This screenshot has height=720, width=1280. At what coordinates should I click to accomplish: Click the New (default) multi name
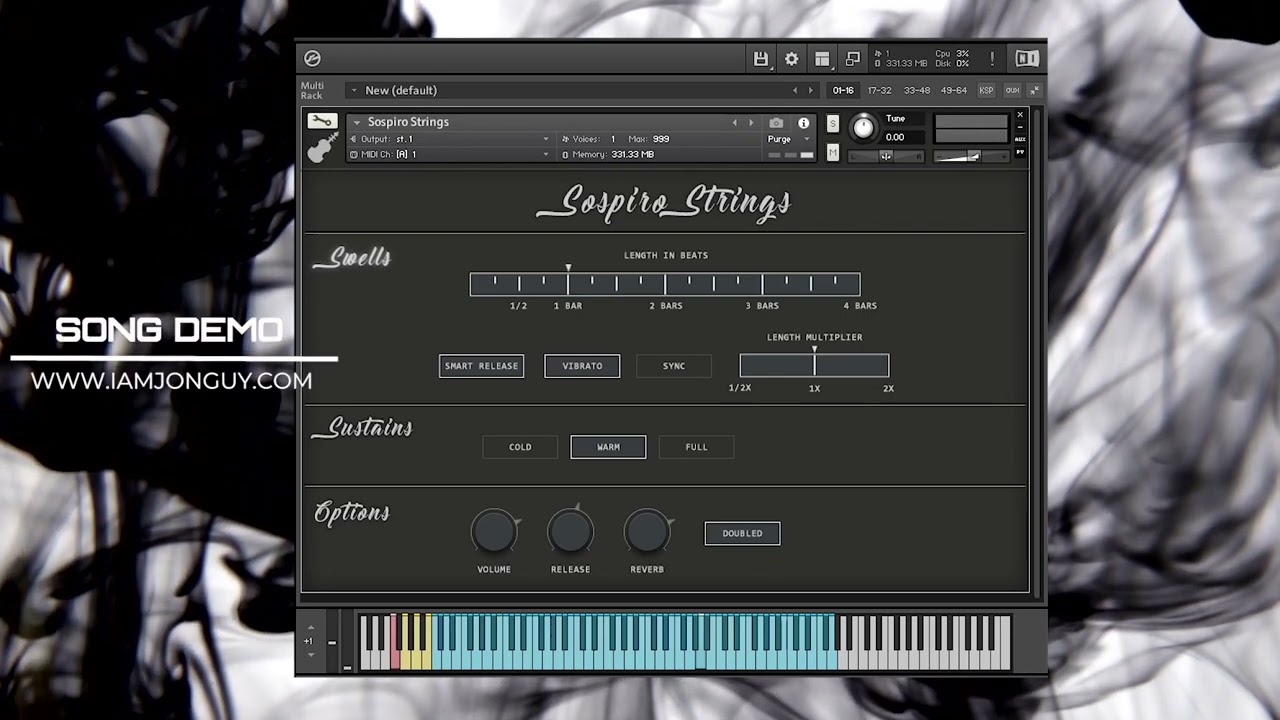[x=401, y=90]
